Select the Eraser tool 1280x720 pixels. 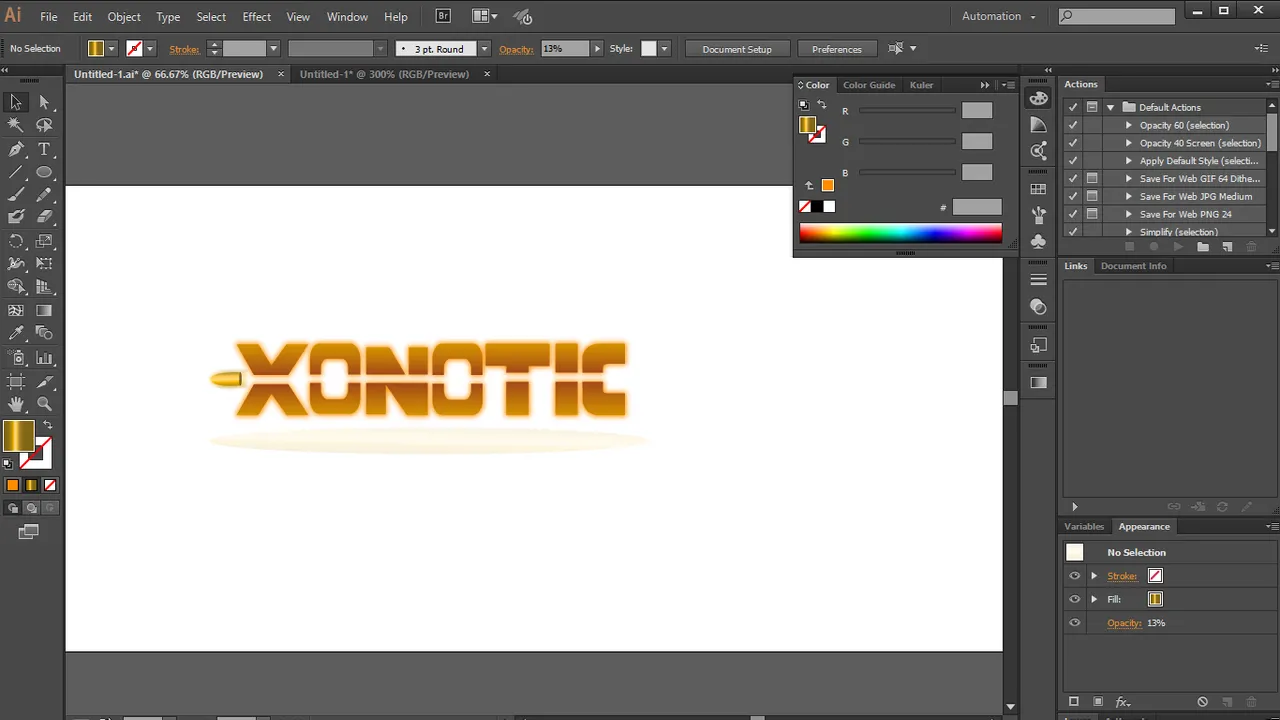pos(44,217)
